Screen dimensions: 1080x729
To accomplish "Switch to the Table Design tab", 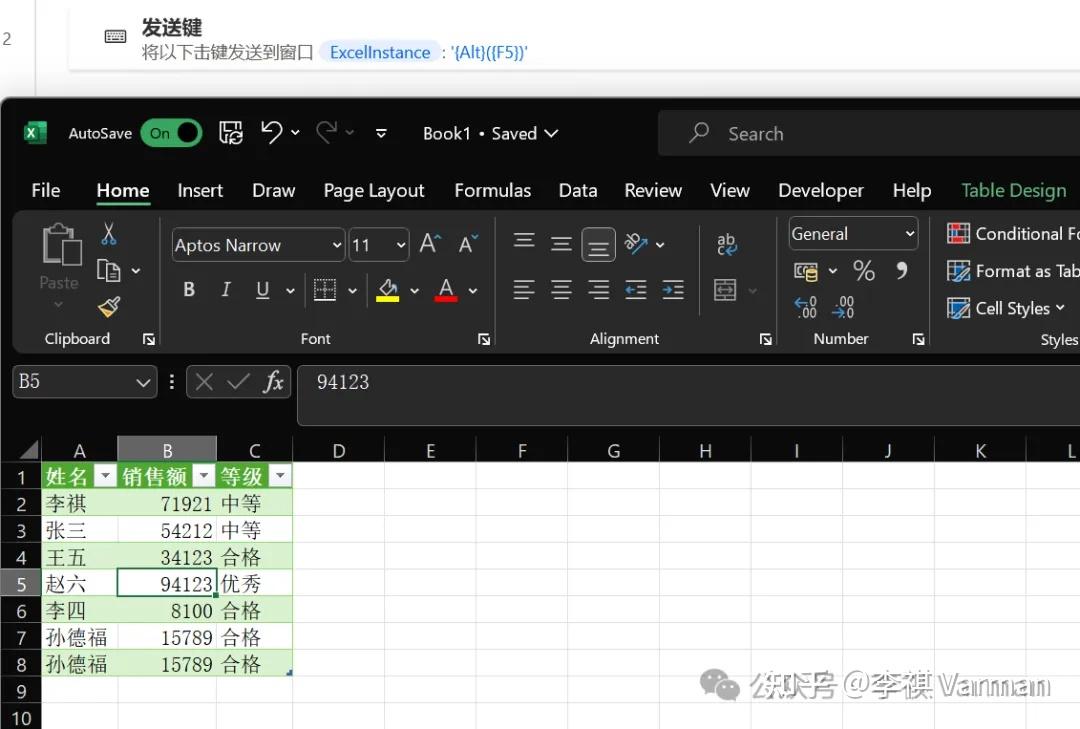I will [1013, 190].
